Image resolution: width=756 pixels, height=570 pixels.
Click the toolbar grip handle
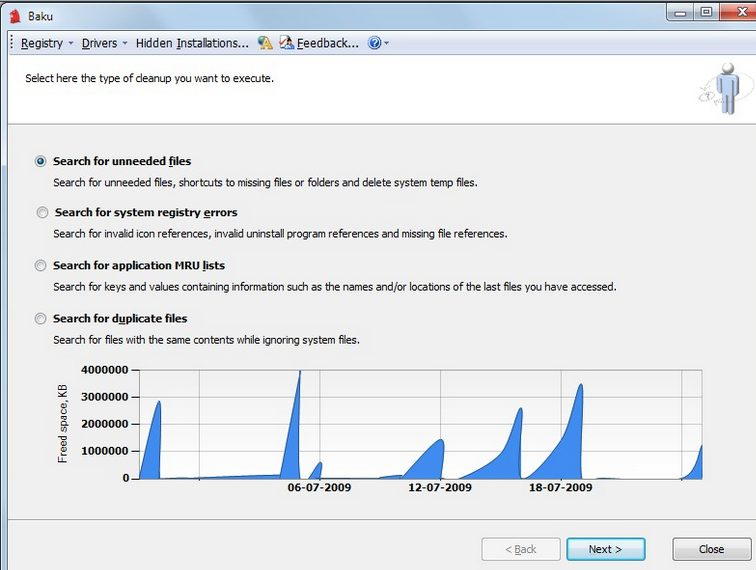pyautogui.click(x=12, y=43)
